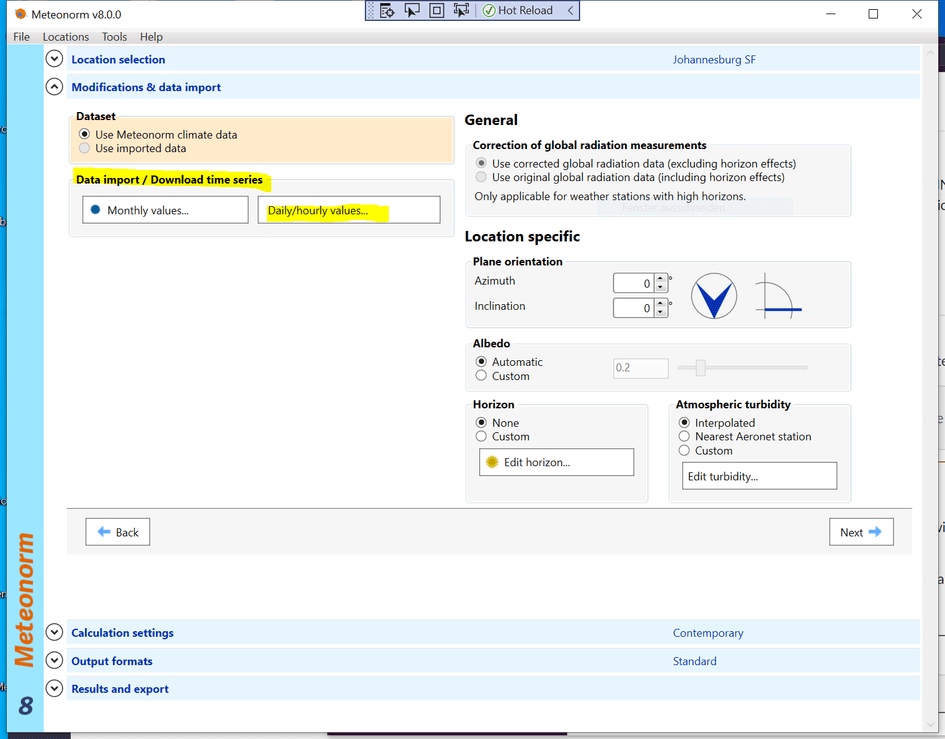Click the Output formats heading
Screen dimensions: 945x739
click(112, 661)
